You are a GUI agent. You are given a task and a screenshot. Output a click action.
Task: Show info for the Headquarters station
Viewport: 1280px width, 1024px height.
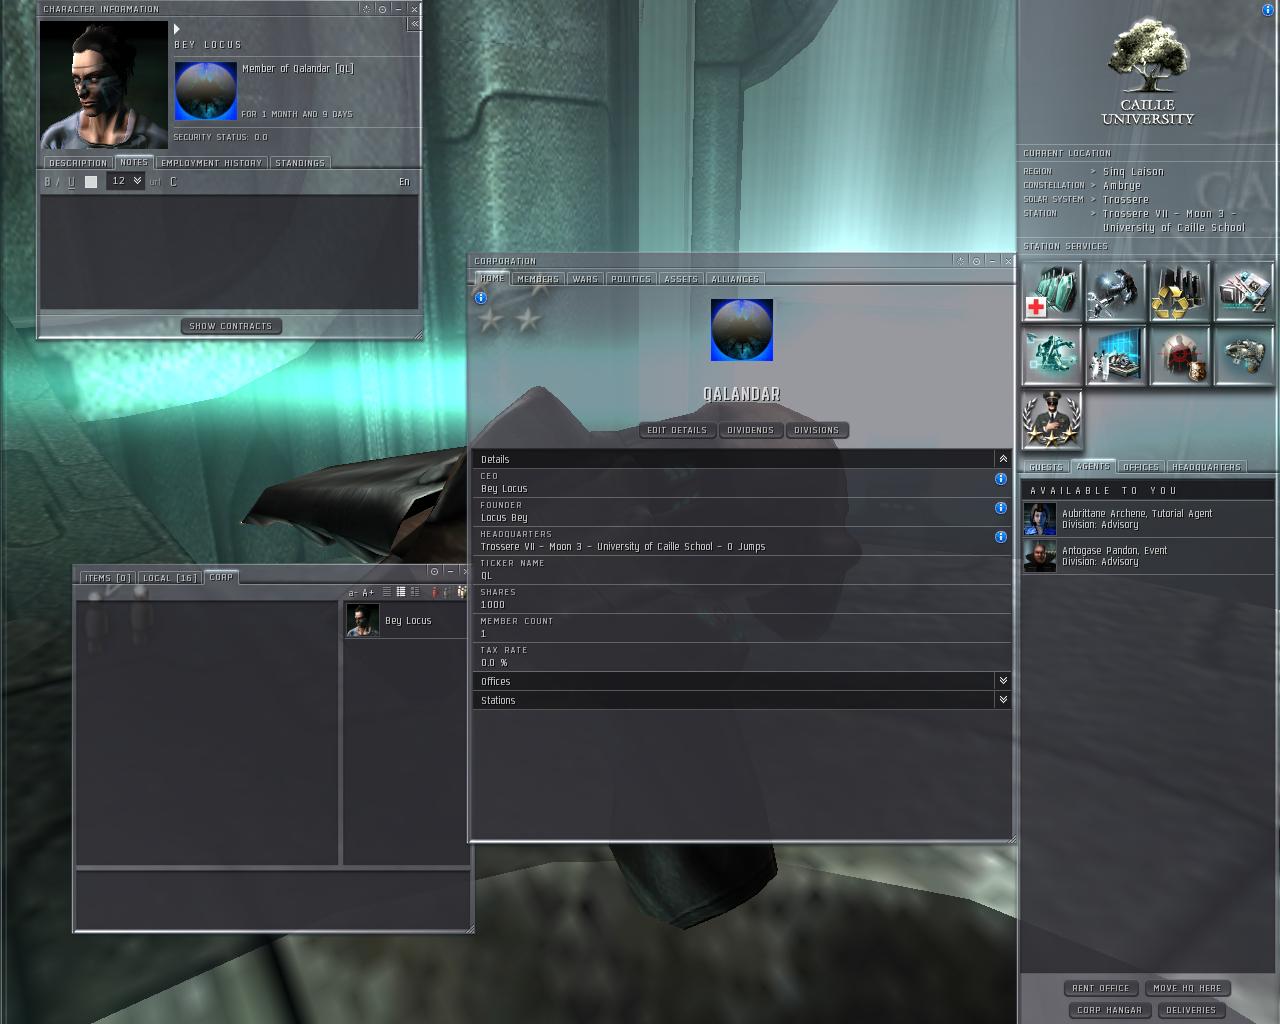pos(1001,537)
